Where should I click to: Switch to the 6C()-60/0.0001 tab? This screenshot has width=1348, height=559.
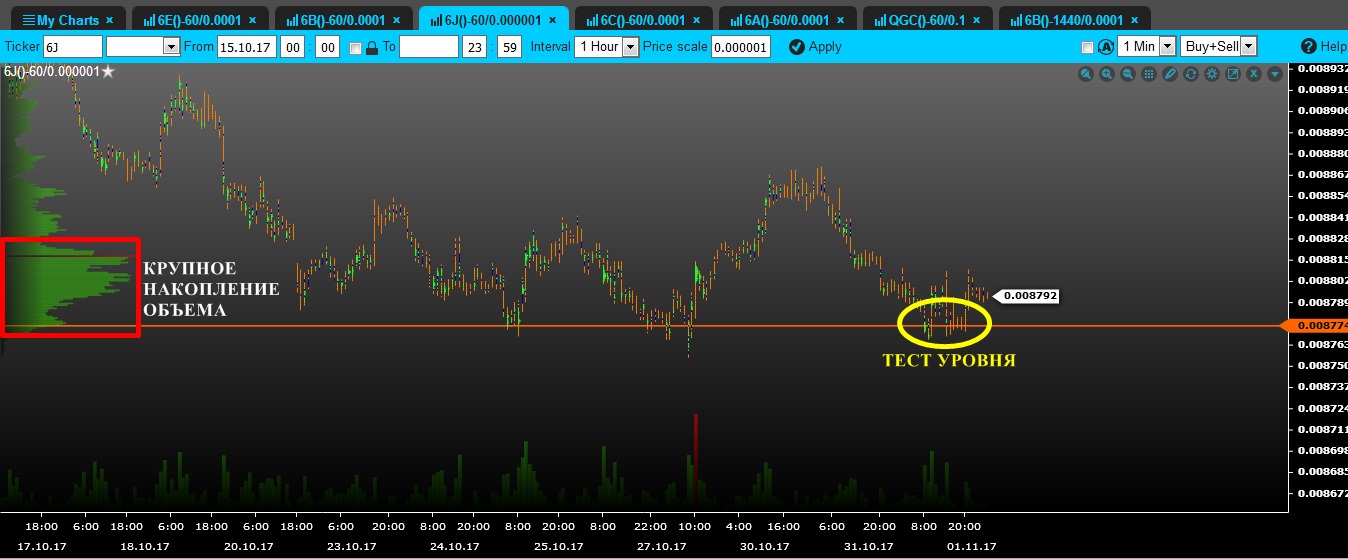pos(644,20)
